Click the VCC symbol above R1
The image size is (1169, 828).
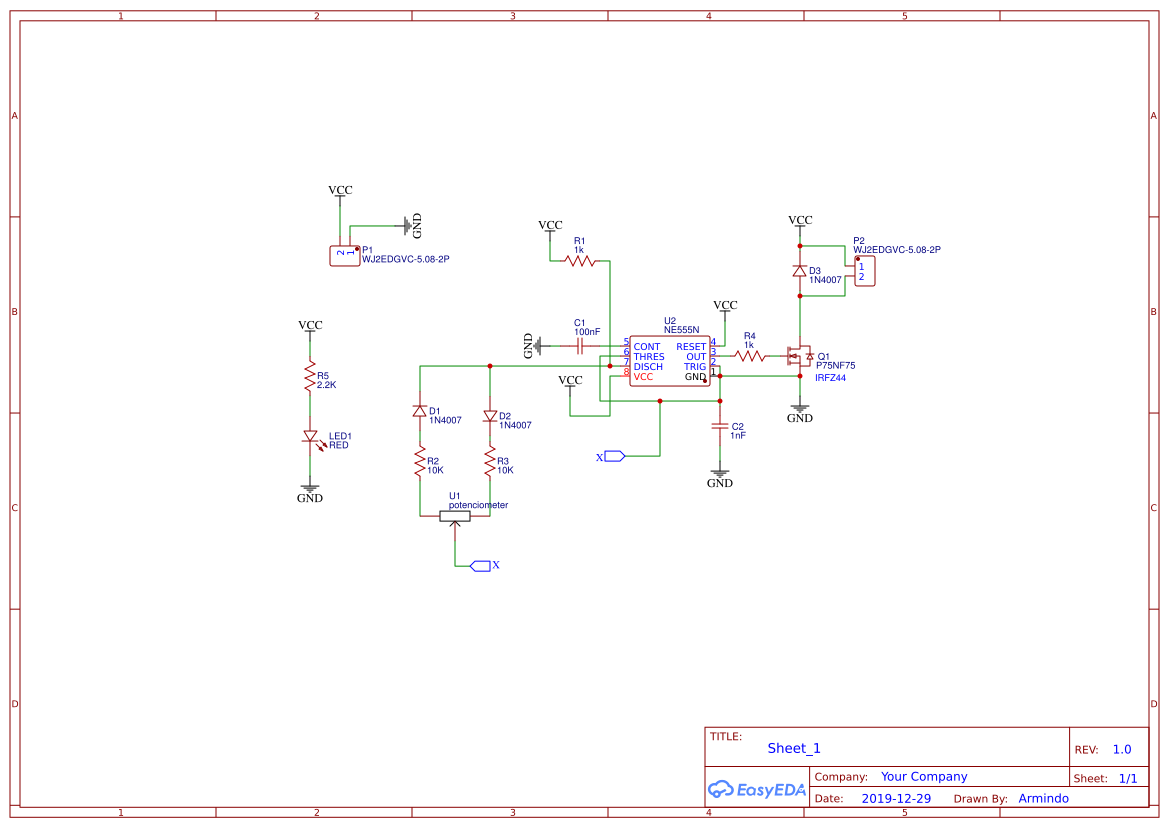coord(550,230)
